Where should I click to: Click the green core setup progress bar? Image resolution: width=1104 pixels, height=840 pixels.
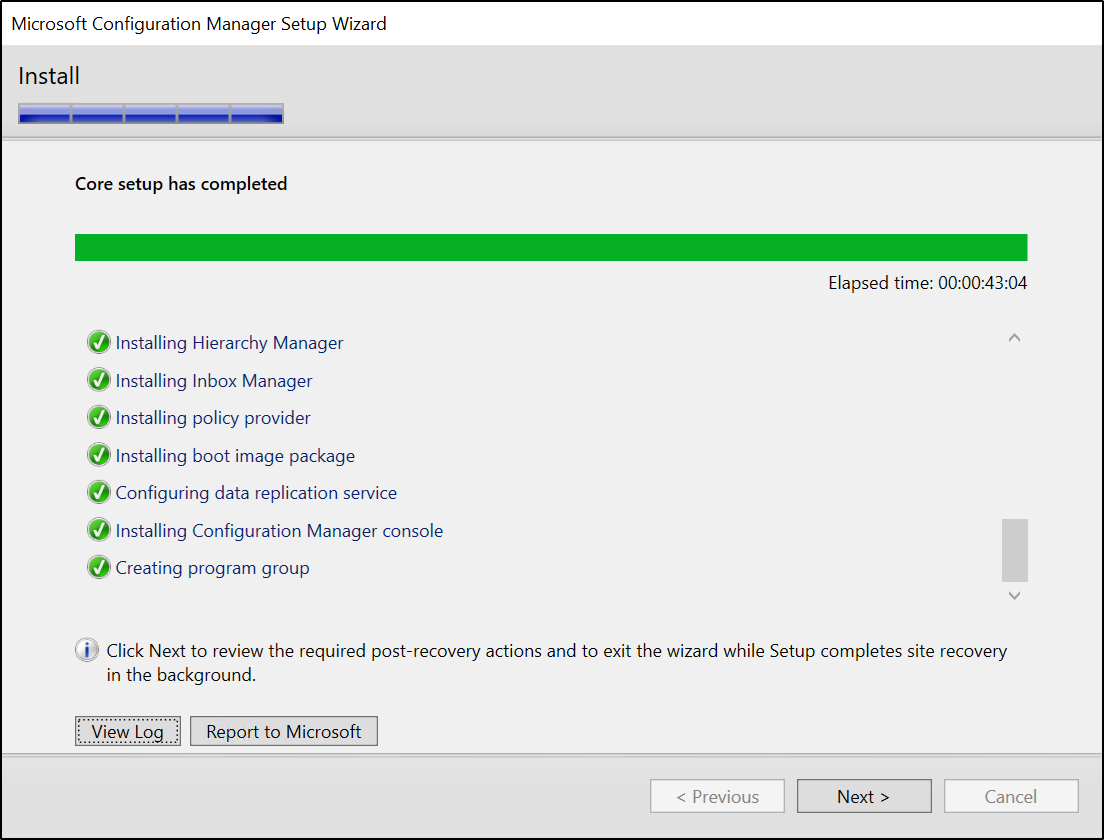[551, 248]
